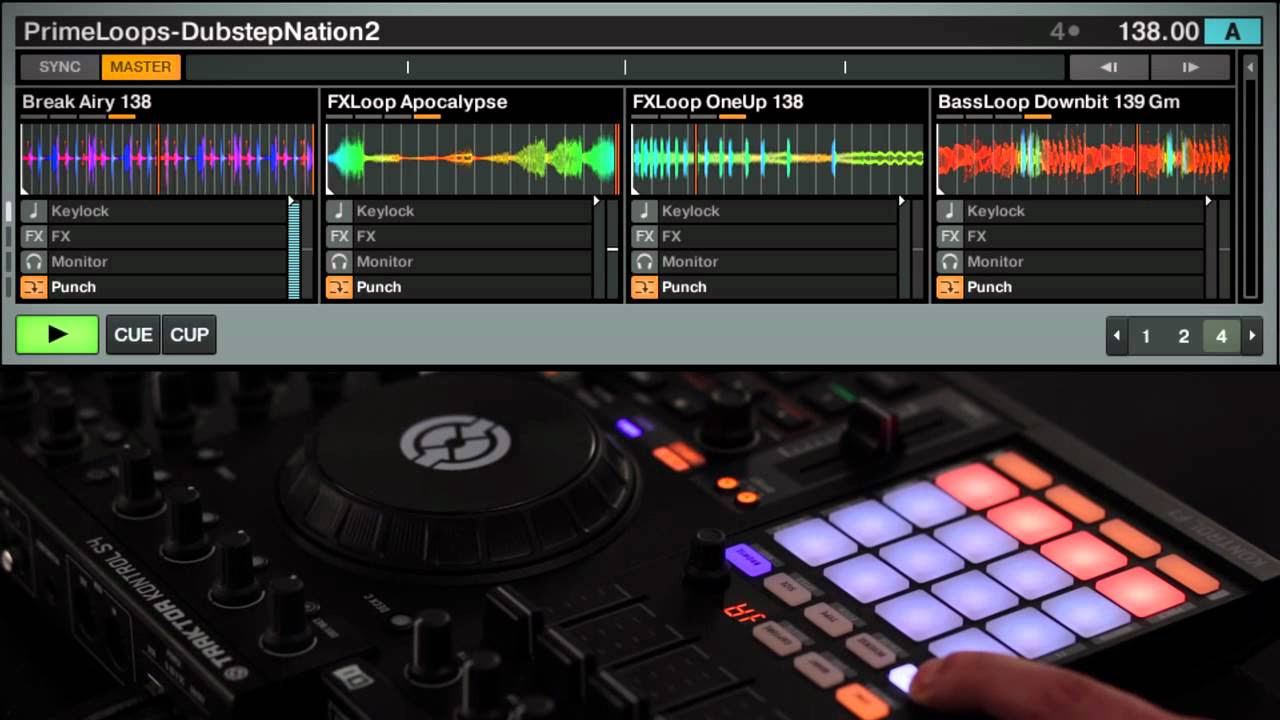Click the FX icon for FXLoop OneUp 138

tap(644, 236)
